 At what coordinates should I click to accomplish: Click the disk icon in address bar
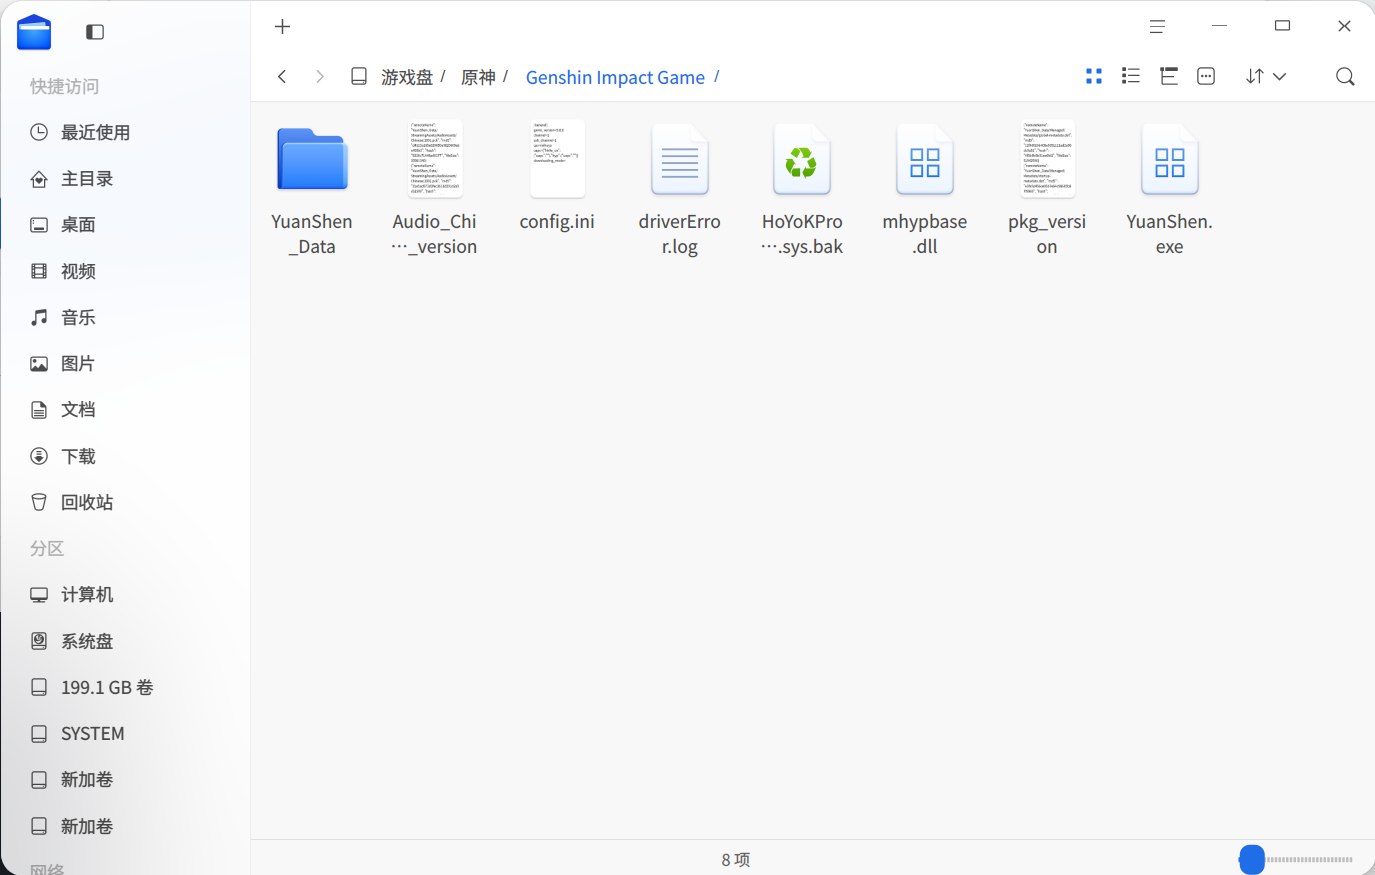click(359, 77)
